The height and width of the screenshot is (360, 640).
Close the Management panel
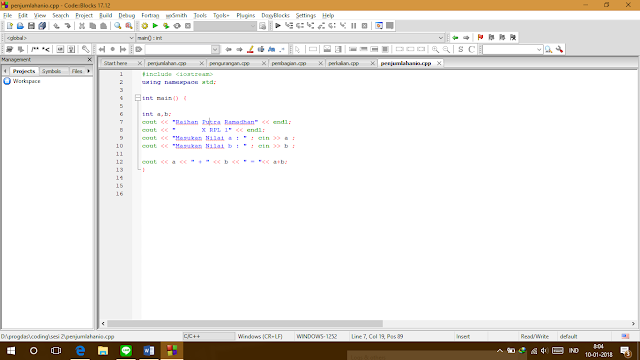[89, 60]
